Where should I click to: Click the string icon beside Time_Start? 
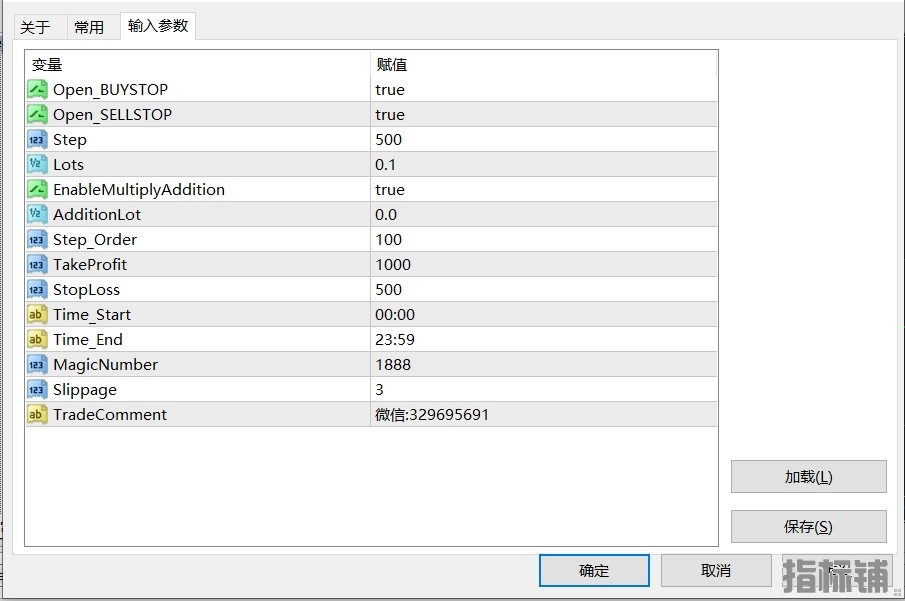(x=37, y=315)
